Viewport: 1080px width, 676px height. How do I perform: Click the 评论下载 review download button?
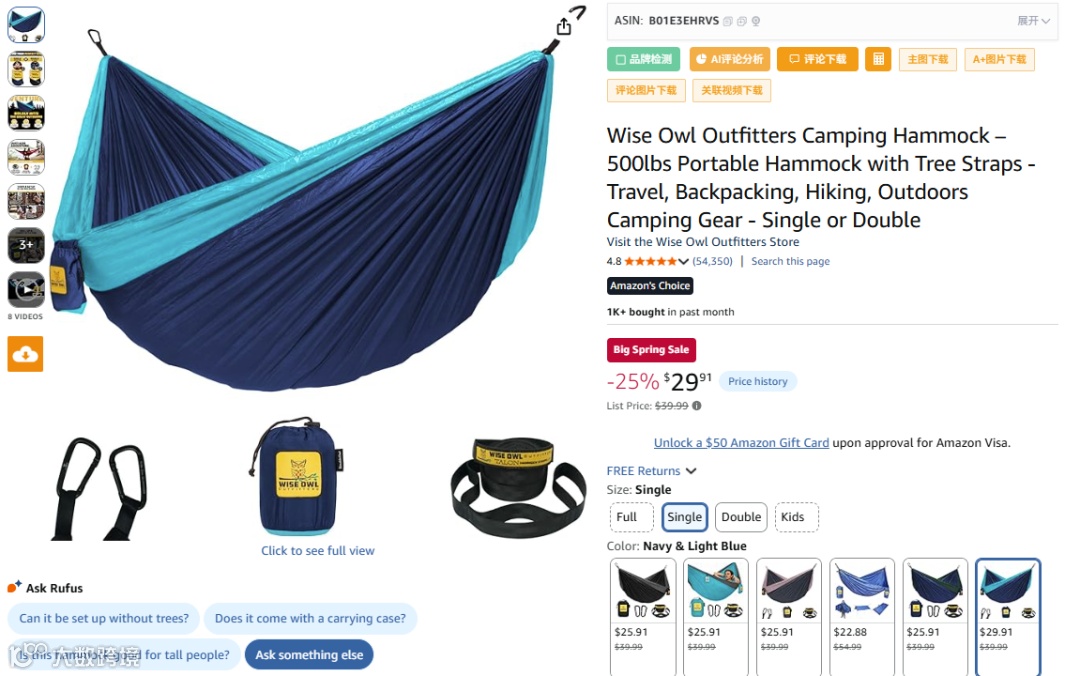[817, 59]
